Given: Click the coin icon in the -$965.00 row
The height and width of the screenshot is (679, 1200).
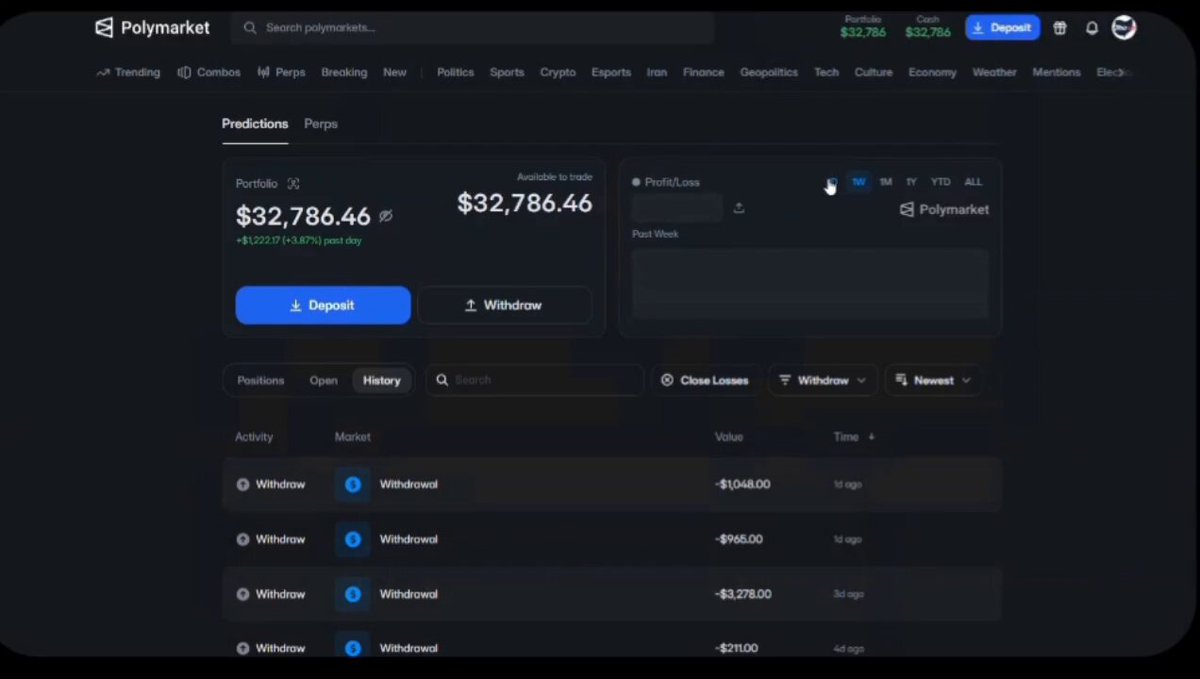Looking at the screenshot, I should 353,539.
